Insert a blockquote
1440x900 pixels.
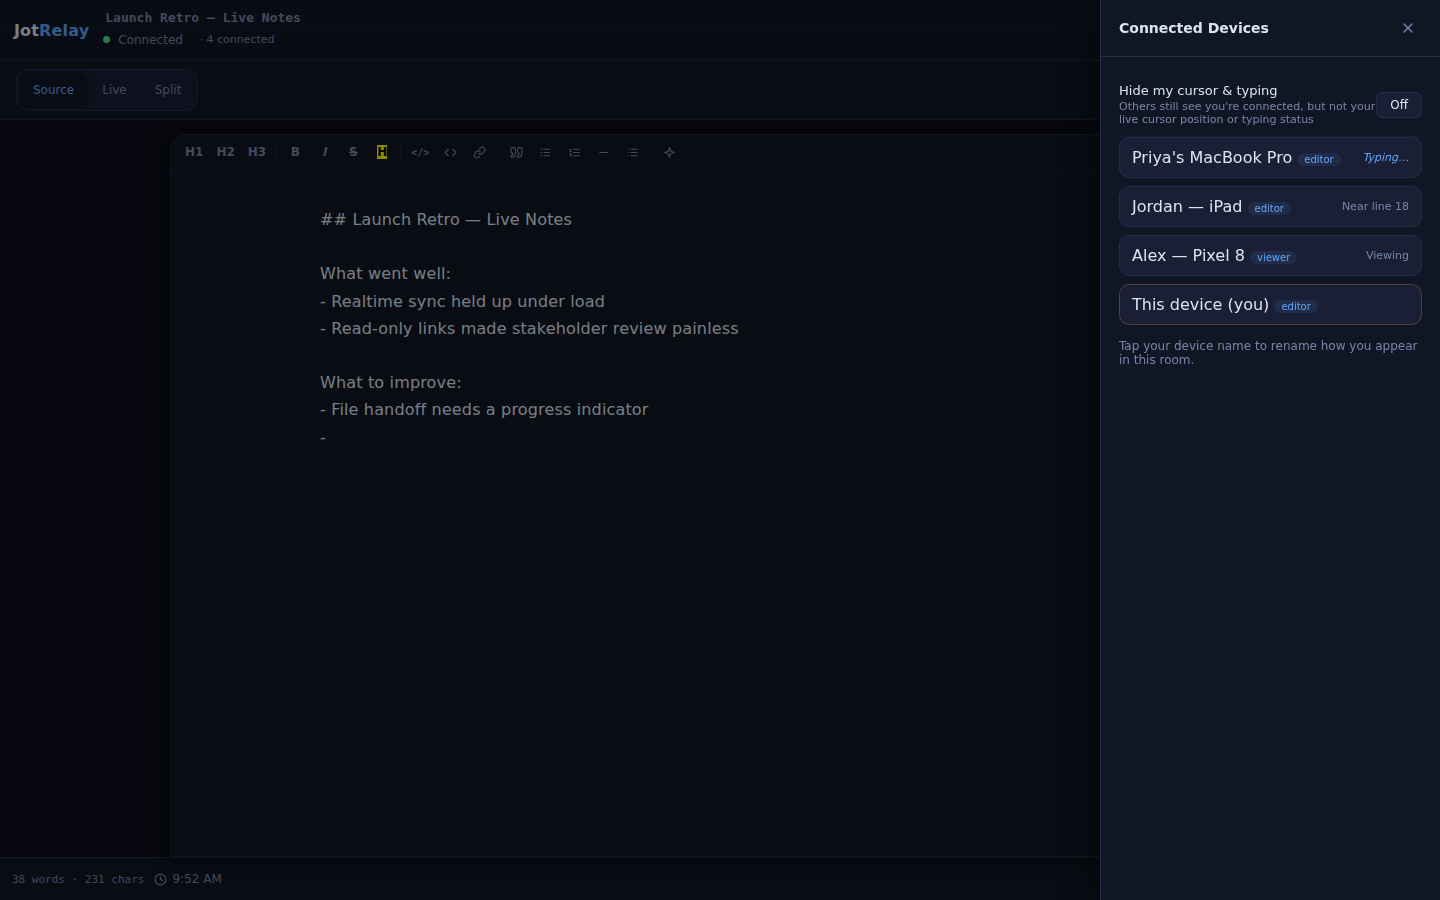coord(516,152)
